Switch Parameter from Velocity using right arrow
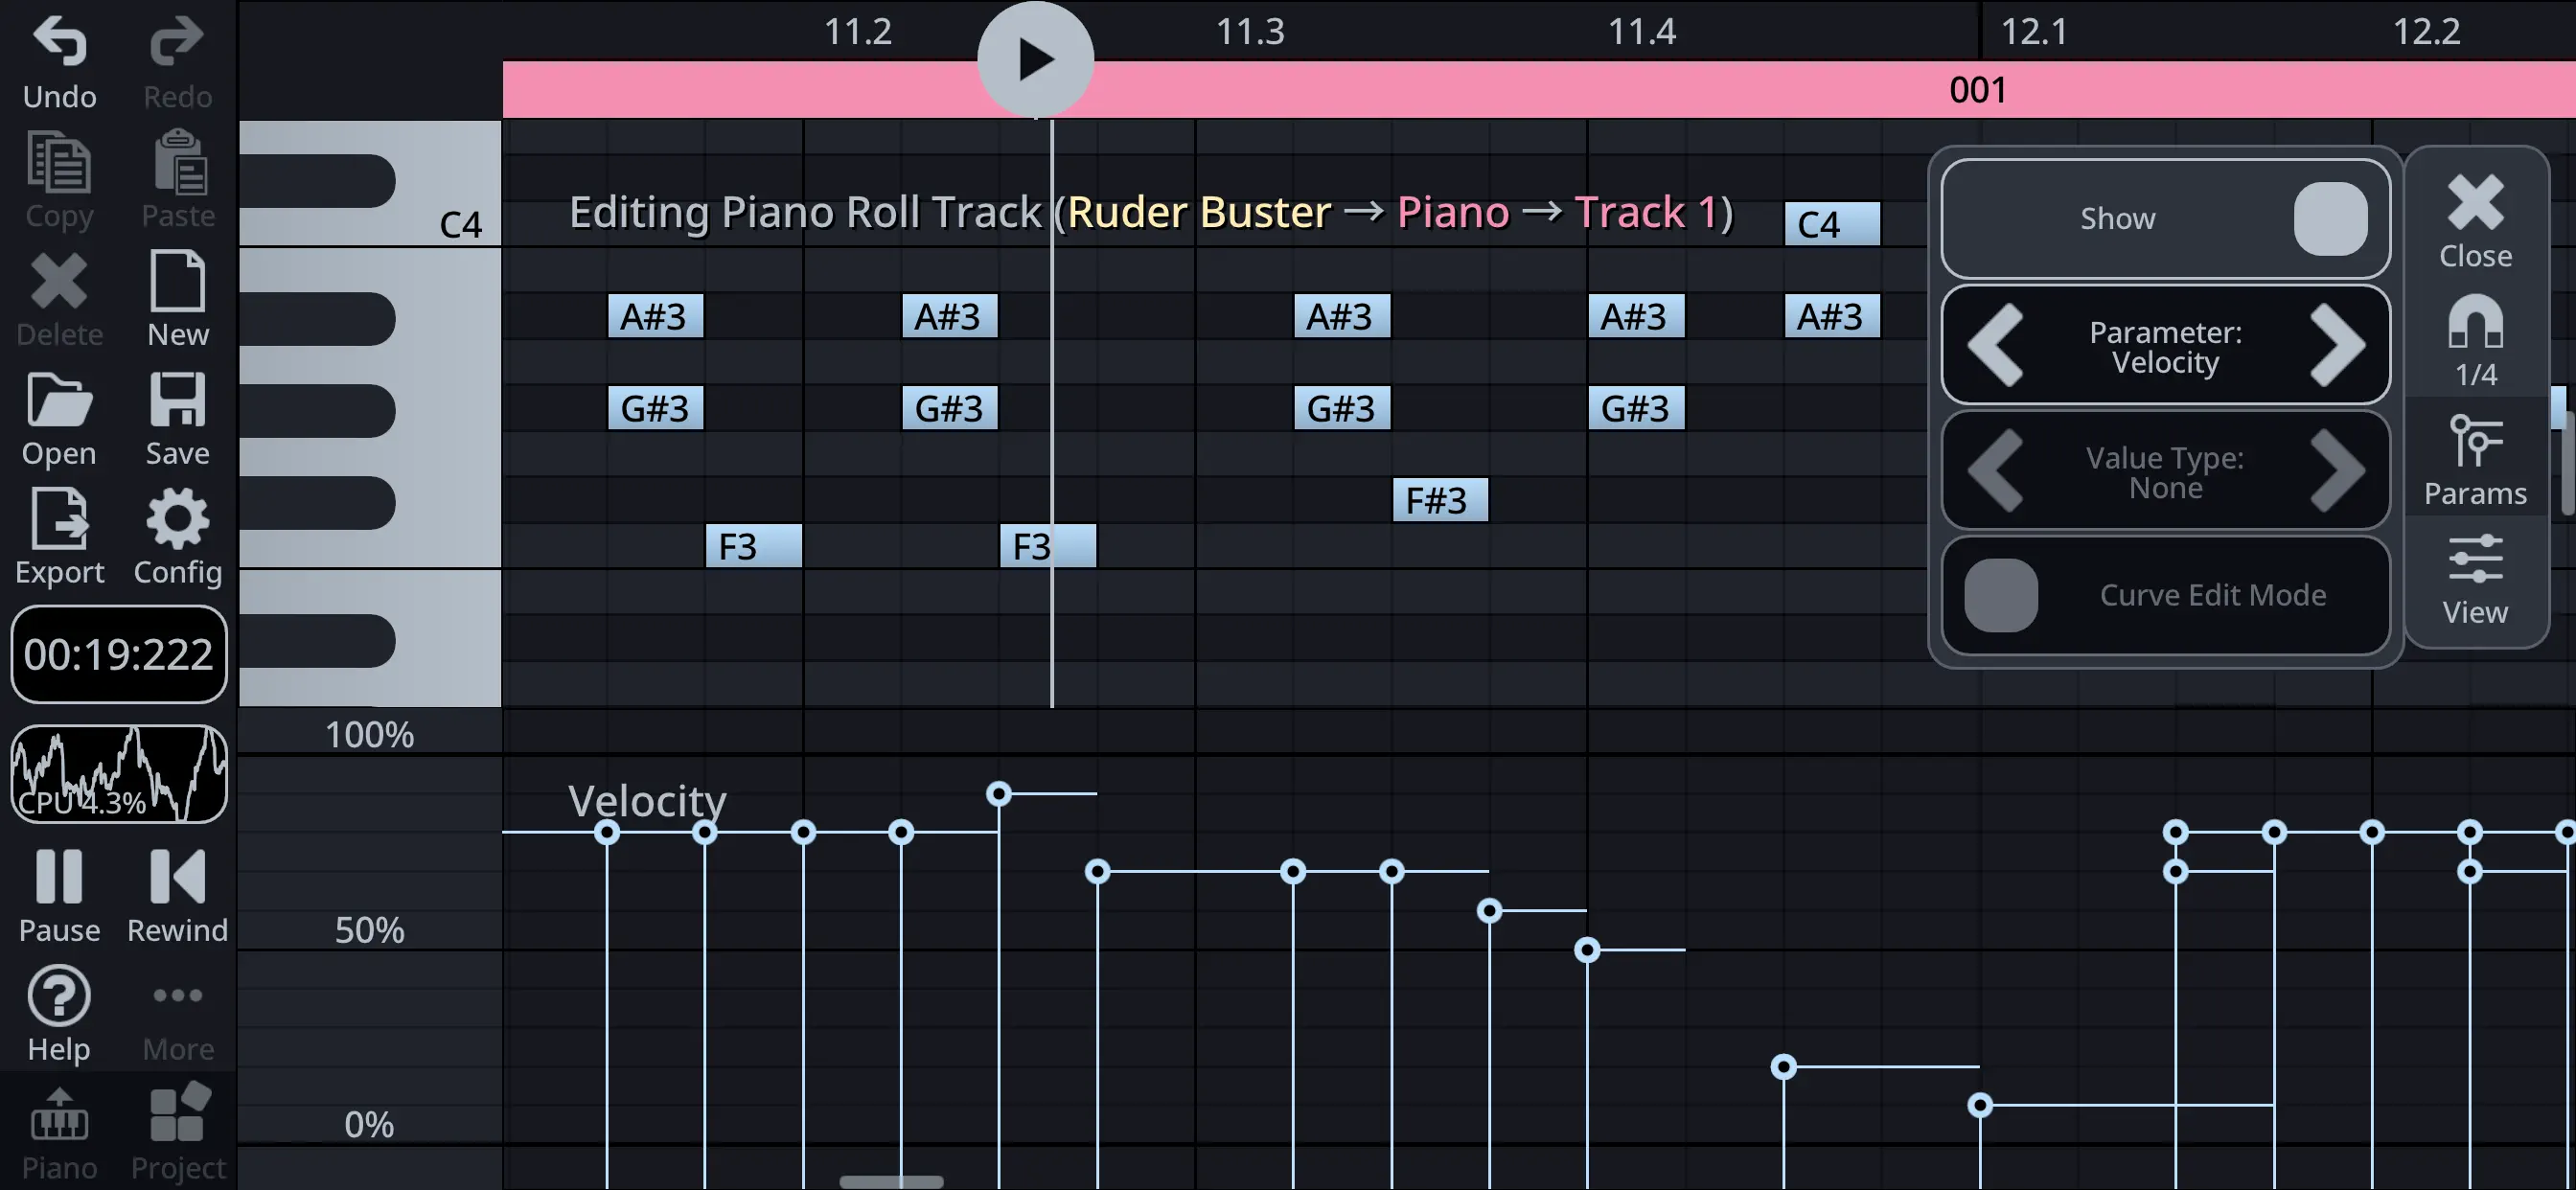The width and height of the screenshot is (2576, 1190). 2340,346
